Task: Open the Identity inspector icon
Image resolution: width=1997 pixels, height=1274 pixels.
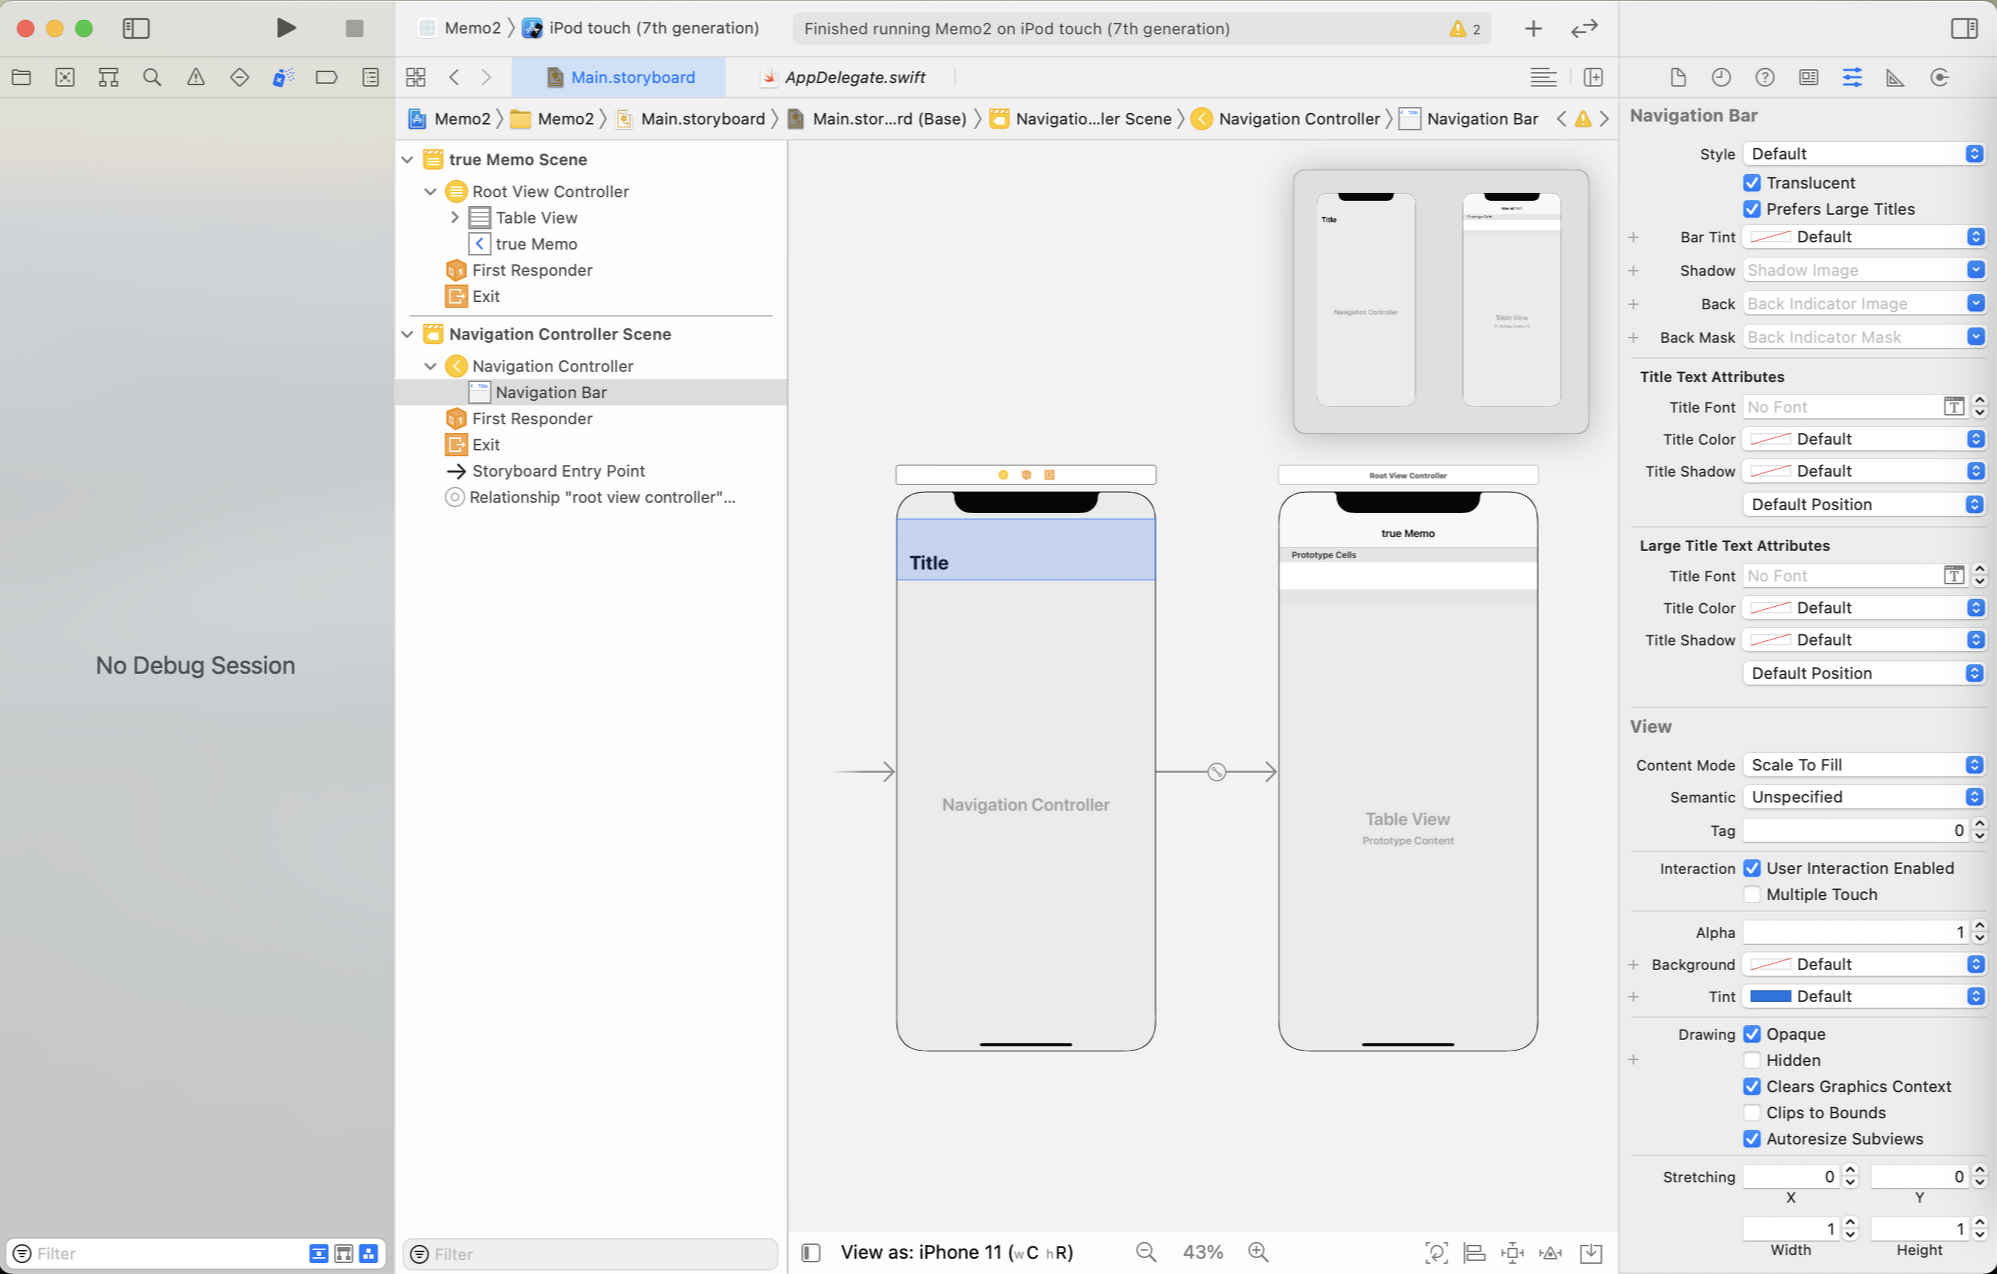Action: coord(1808,77)
